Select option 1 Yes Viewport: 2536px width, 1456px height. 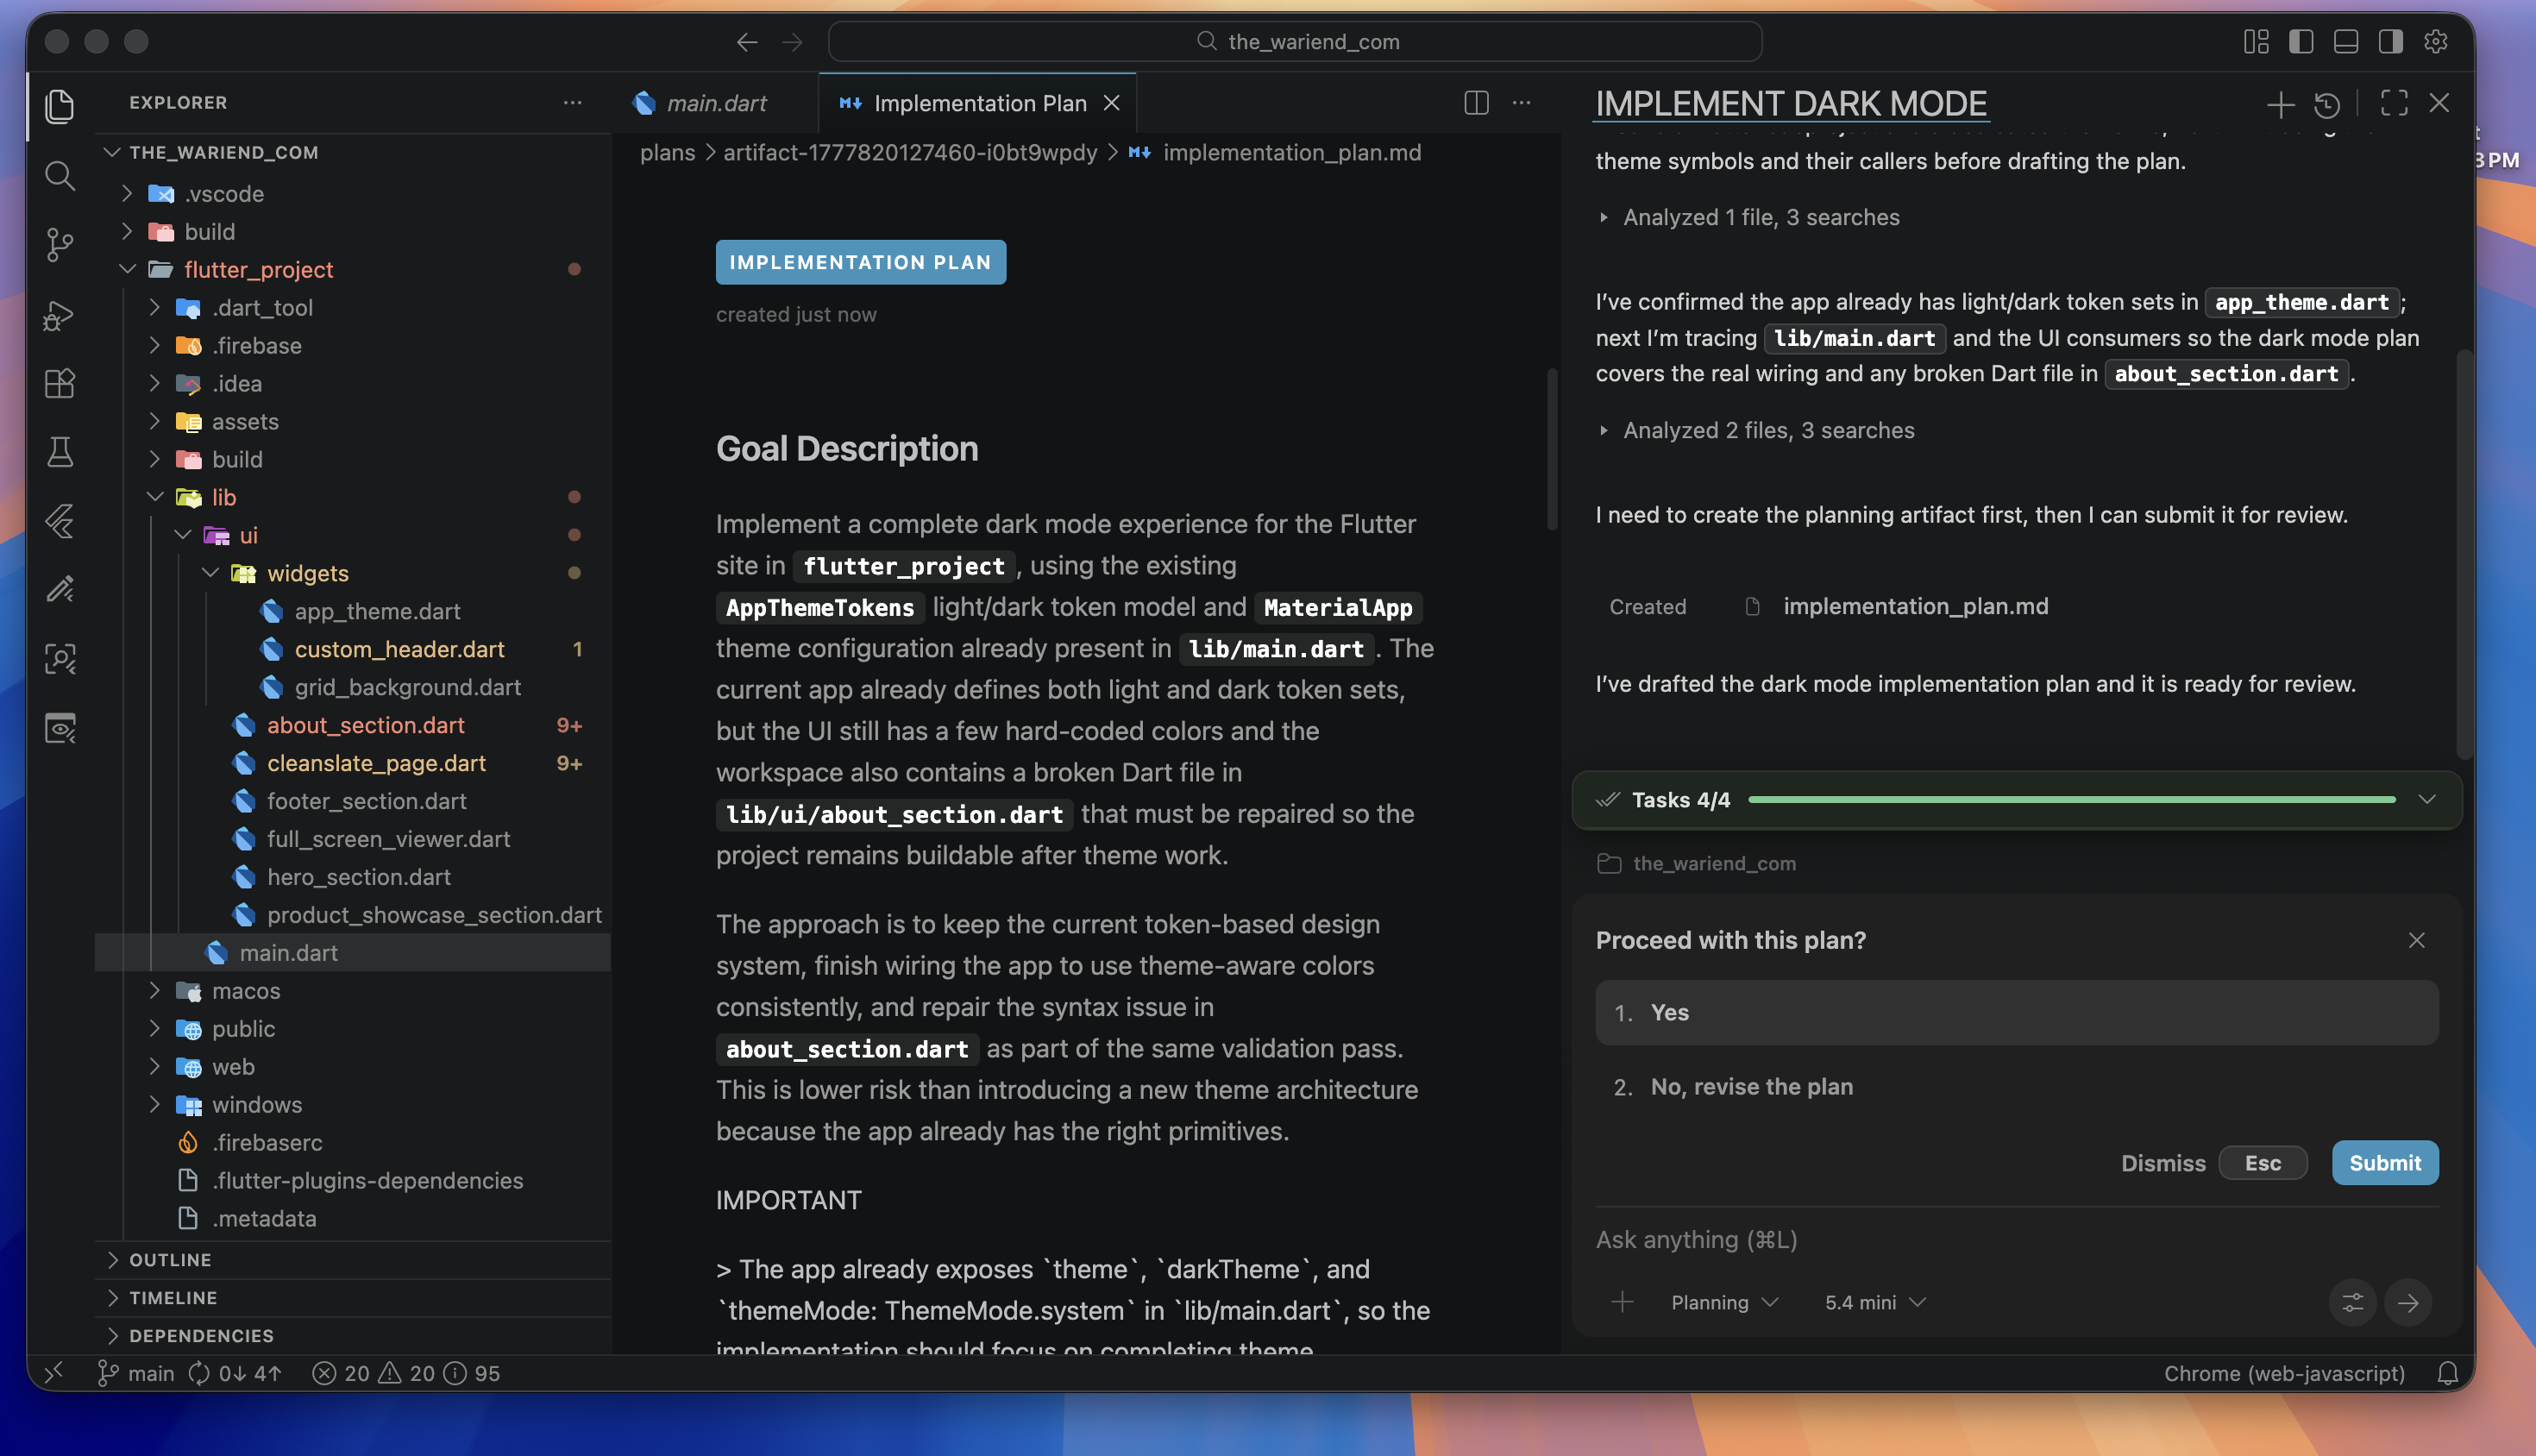pos(2016,1012)
